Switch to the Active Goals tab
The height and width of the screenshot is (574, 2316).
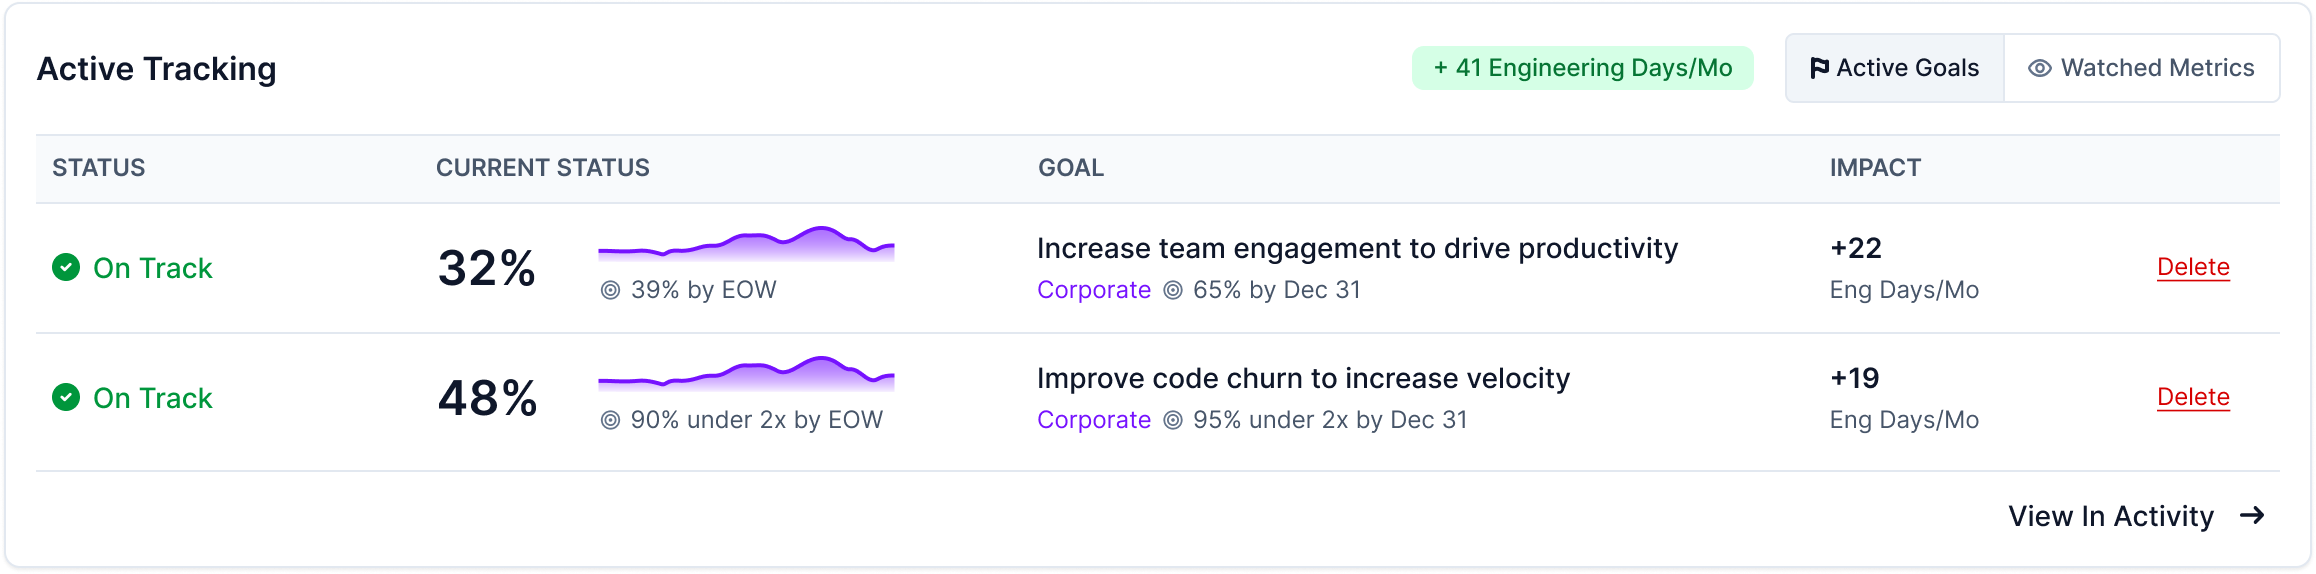1895,68
